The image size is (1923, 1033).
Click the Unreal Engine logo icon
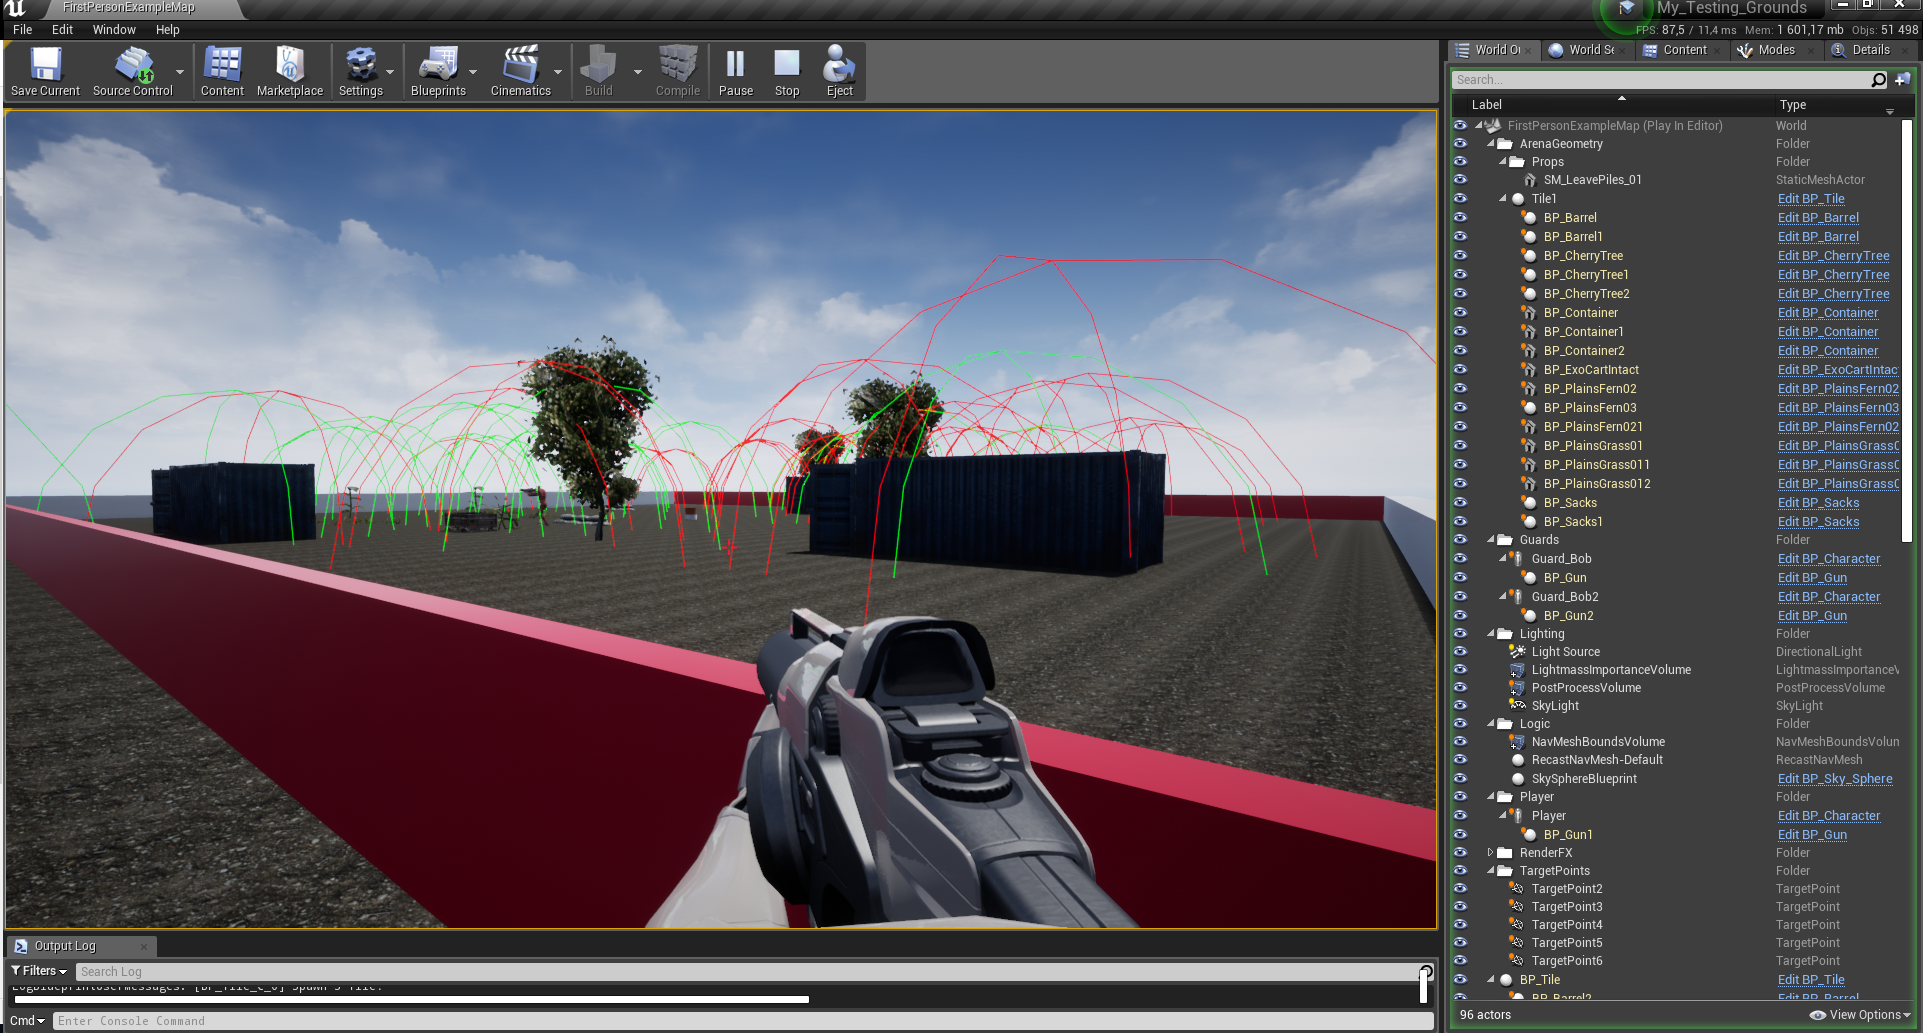tap(16, 8)
